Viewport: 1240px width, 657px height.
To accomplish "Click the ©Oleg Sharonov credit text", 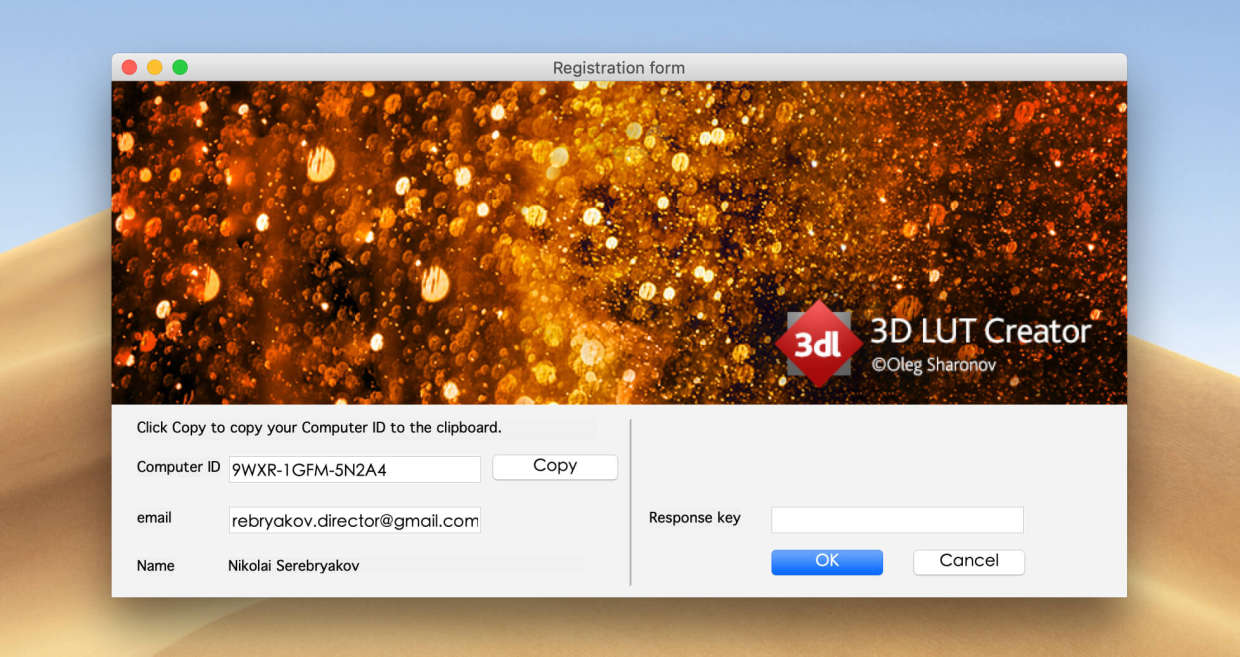I will pos(934,366).
